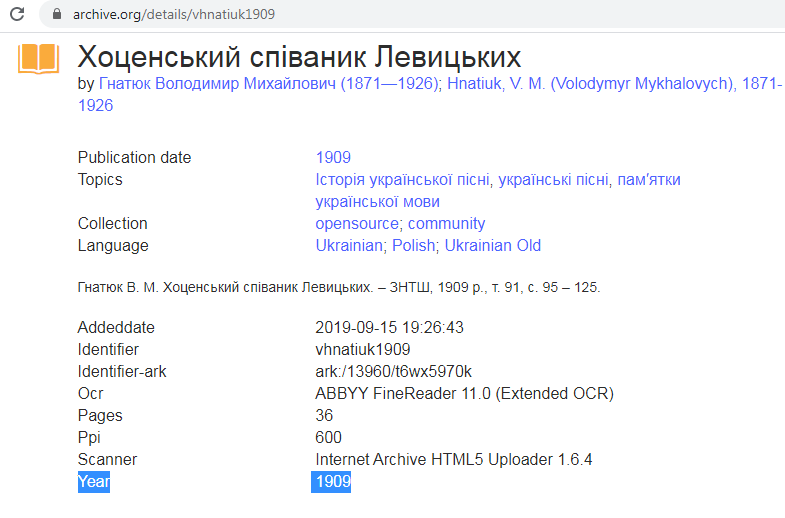Open the українські пісні topic link
The image size is (785, 518).
(x=553, y=179)
